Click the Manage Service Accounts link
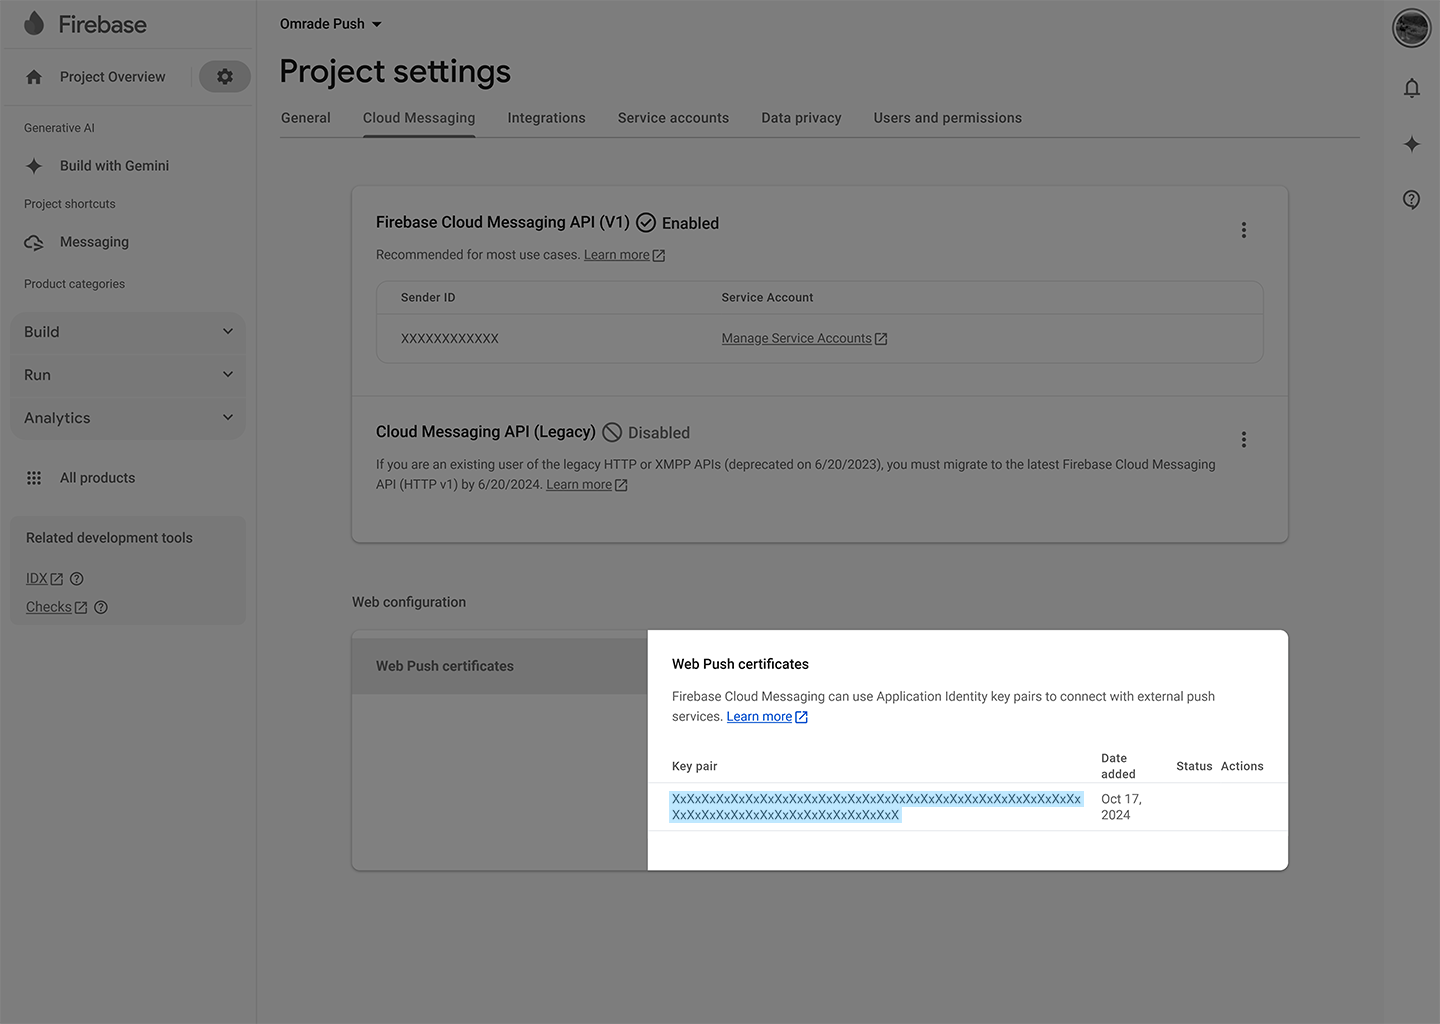 [x=796, y=337]
